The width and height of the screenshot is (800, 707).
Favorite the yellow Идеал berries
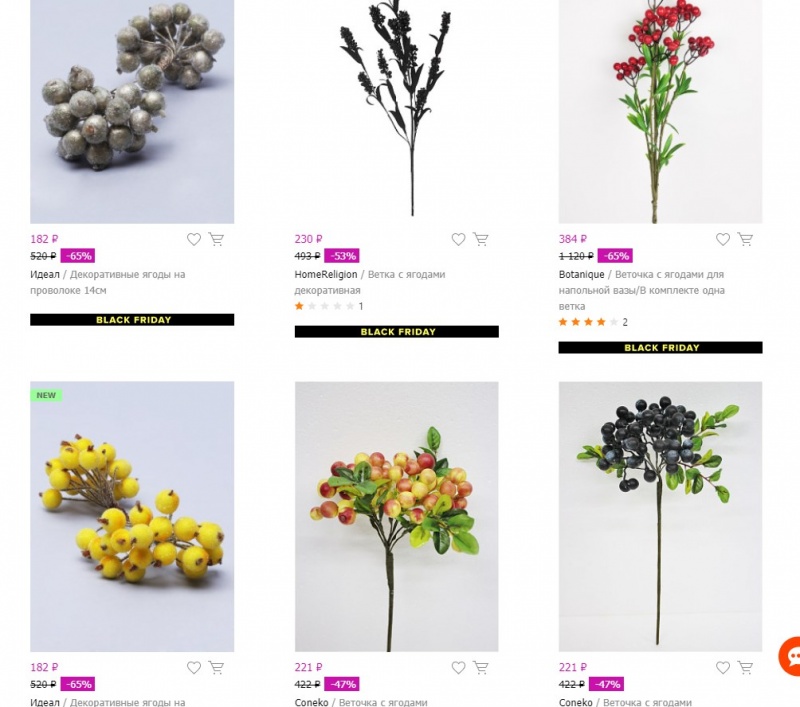click(x=194, y=667)
